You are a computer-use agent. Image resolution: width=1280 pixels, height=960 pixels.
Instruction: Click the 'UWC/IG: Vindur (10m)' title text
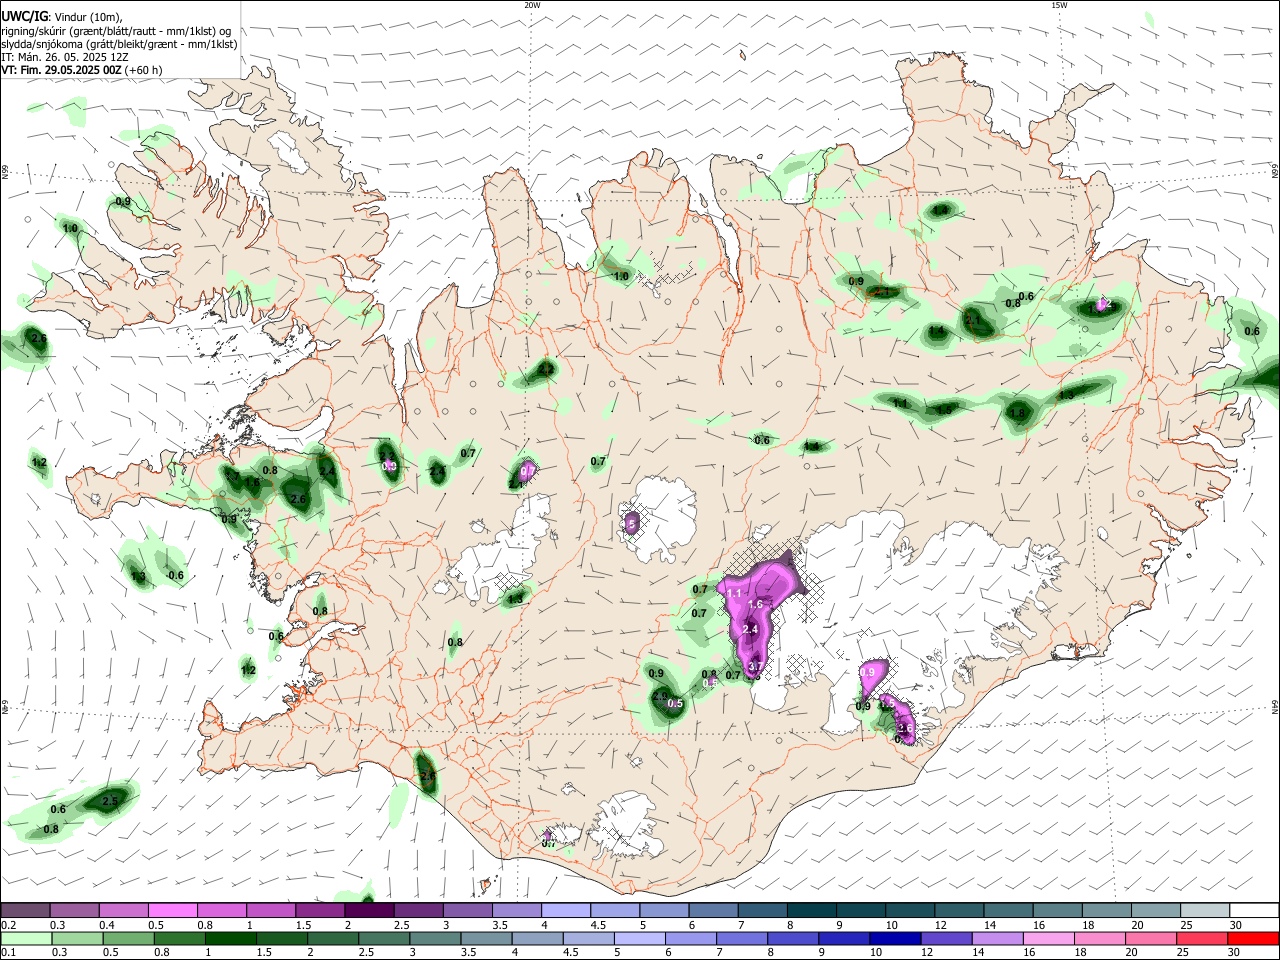pos(61,17)
